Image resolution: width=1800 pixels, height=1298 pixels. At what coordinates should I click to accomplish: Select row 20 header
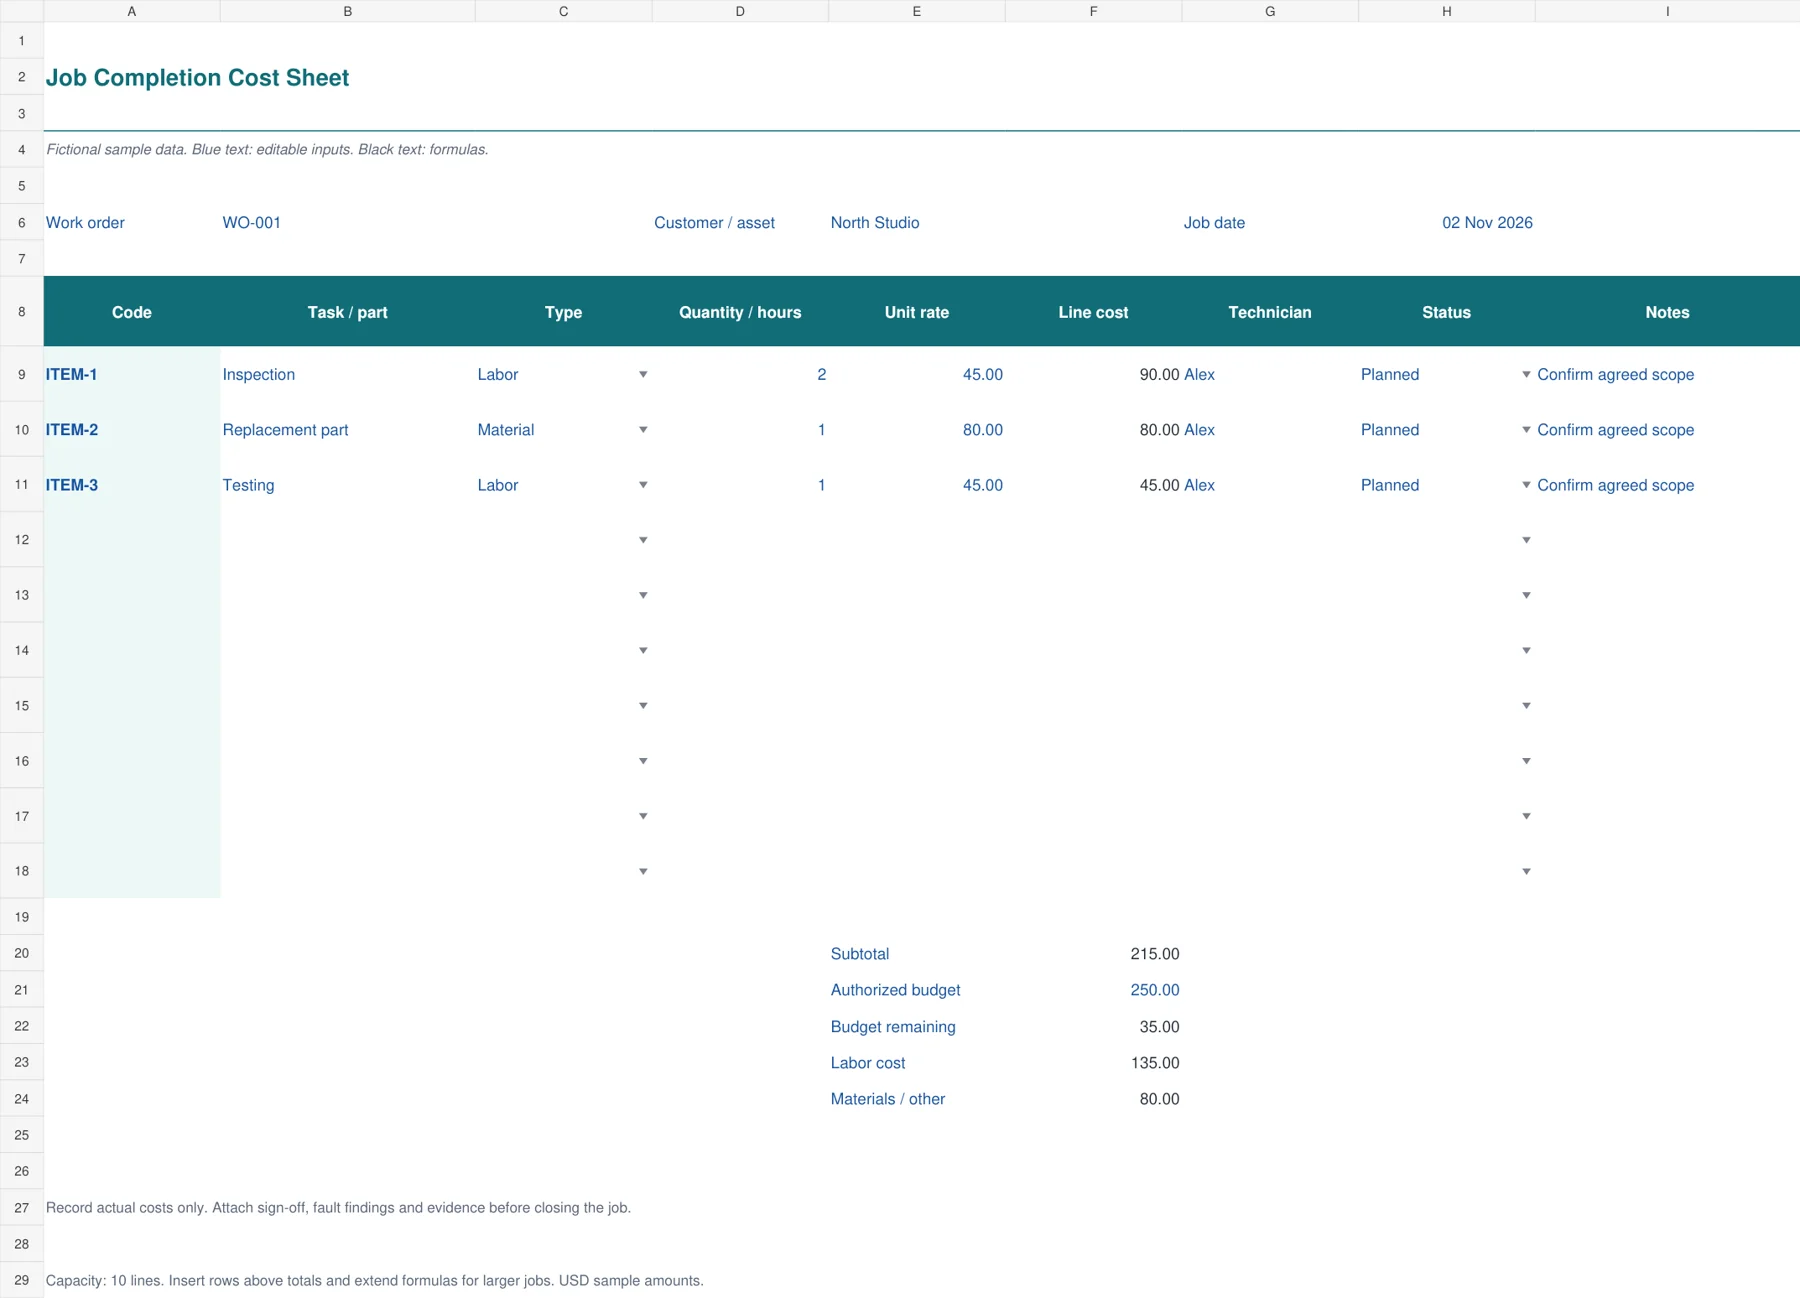(22, 954)
